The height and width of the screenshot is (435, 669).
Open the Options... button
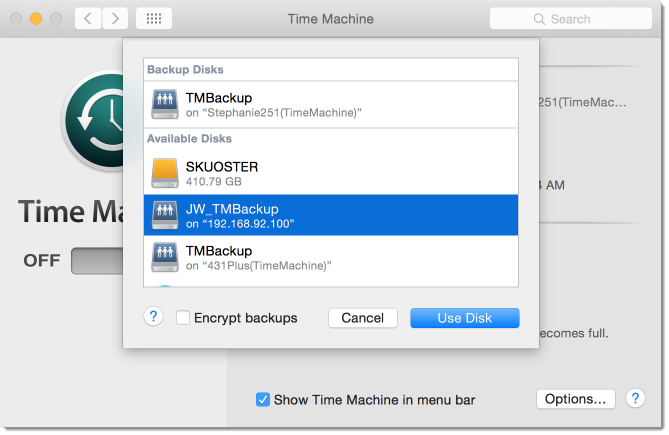point(575,399)
